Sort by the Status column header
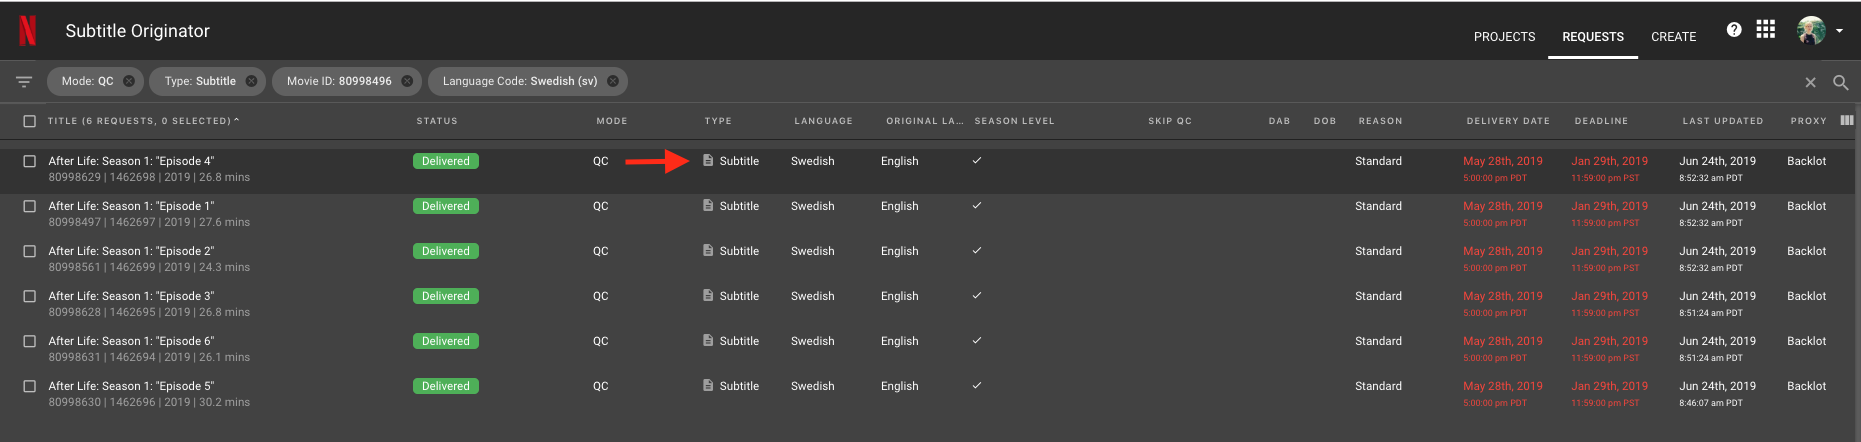 point(437,121)
